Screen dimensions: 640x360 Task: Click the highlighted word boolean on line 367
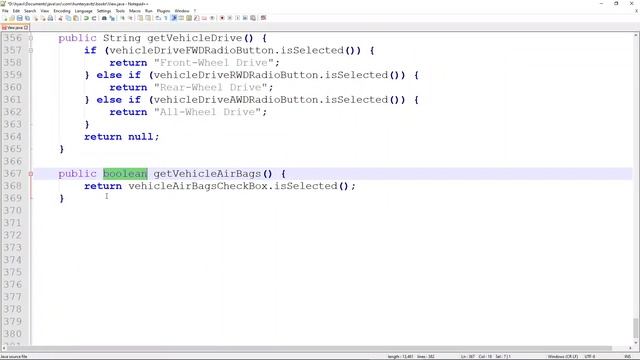coord(125,174)
